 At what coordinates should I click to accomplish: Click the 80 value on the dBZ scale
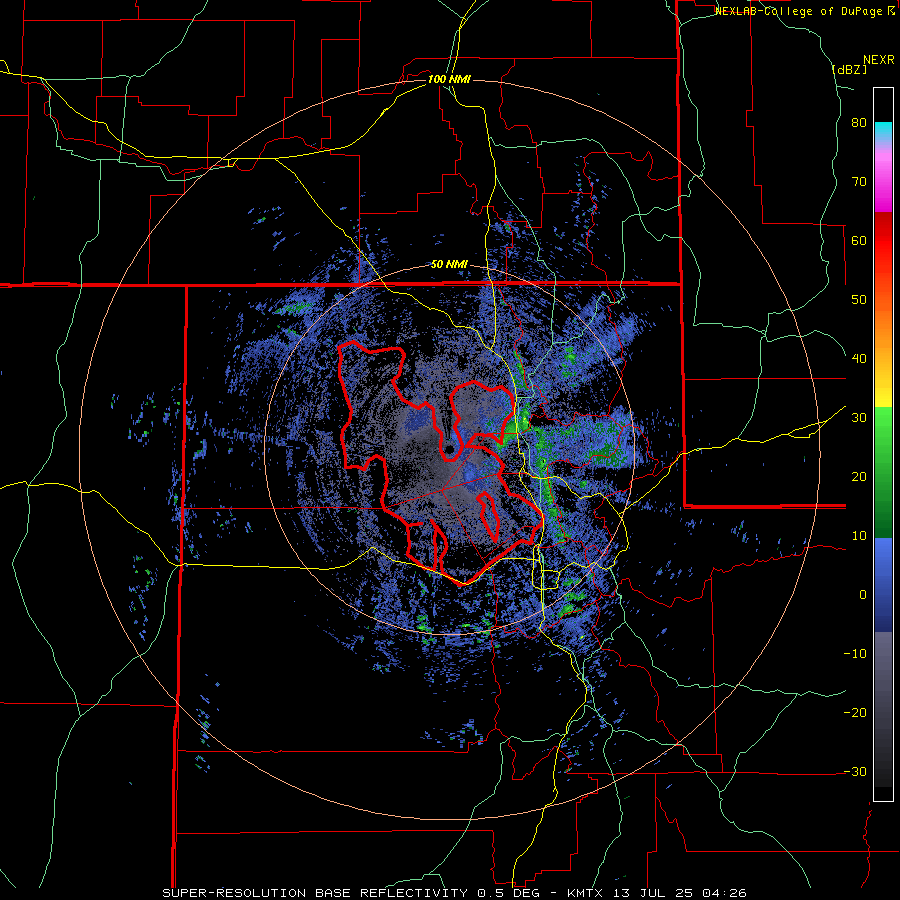pos(859,123)
